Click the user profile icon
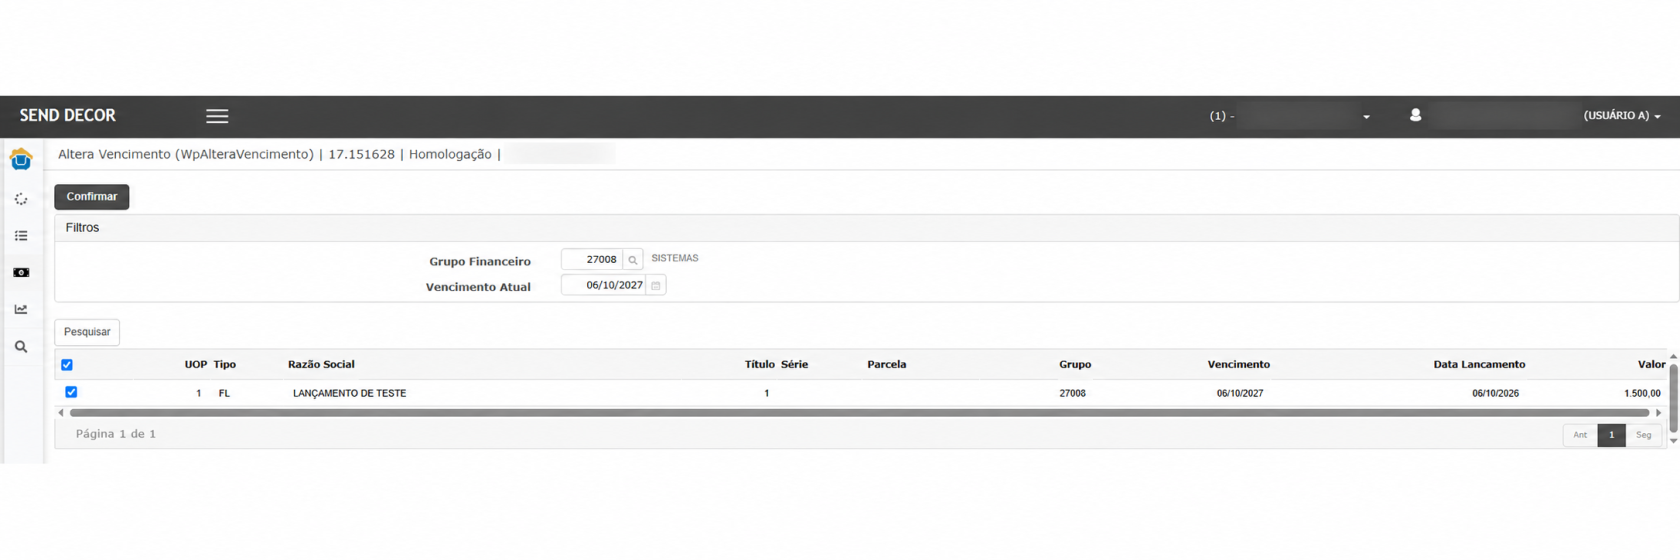 point(1415,116)
